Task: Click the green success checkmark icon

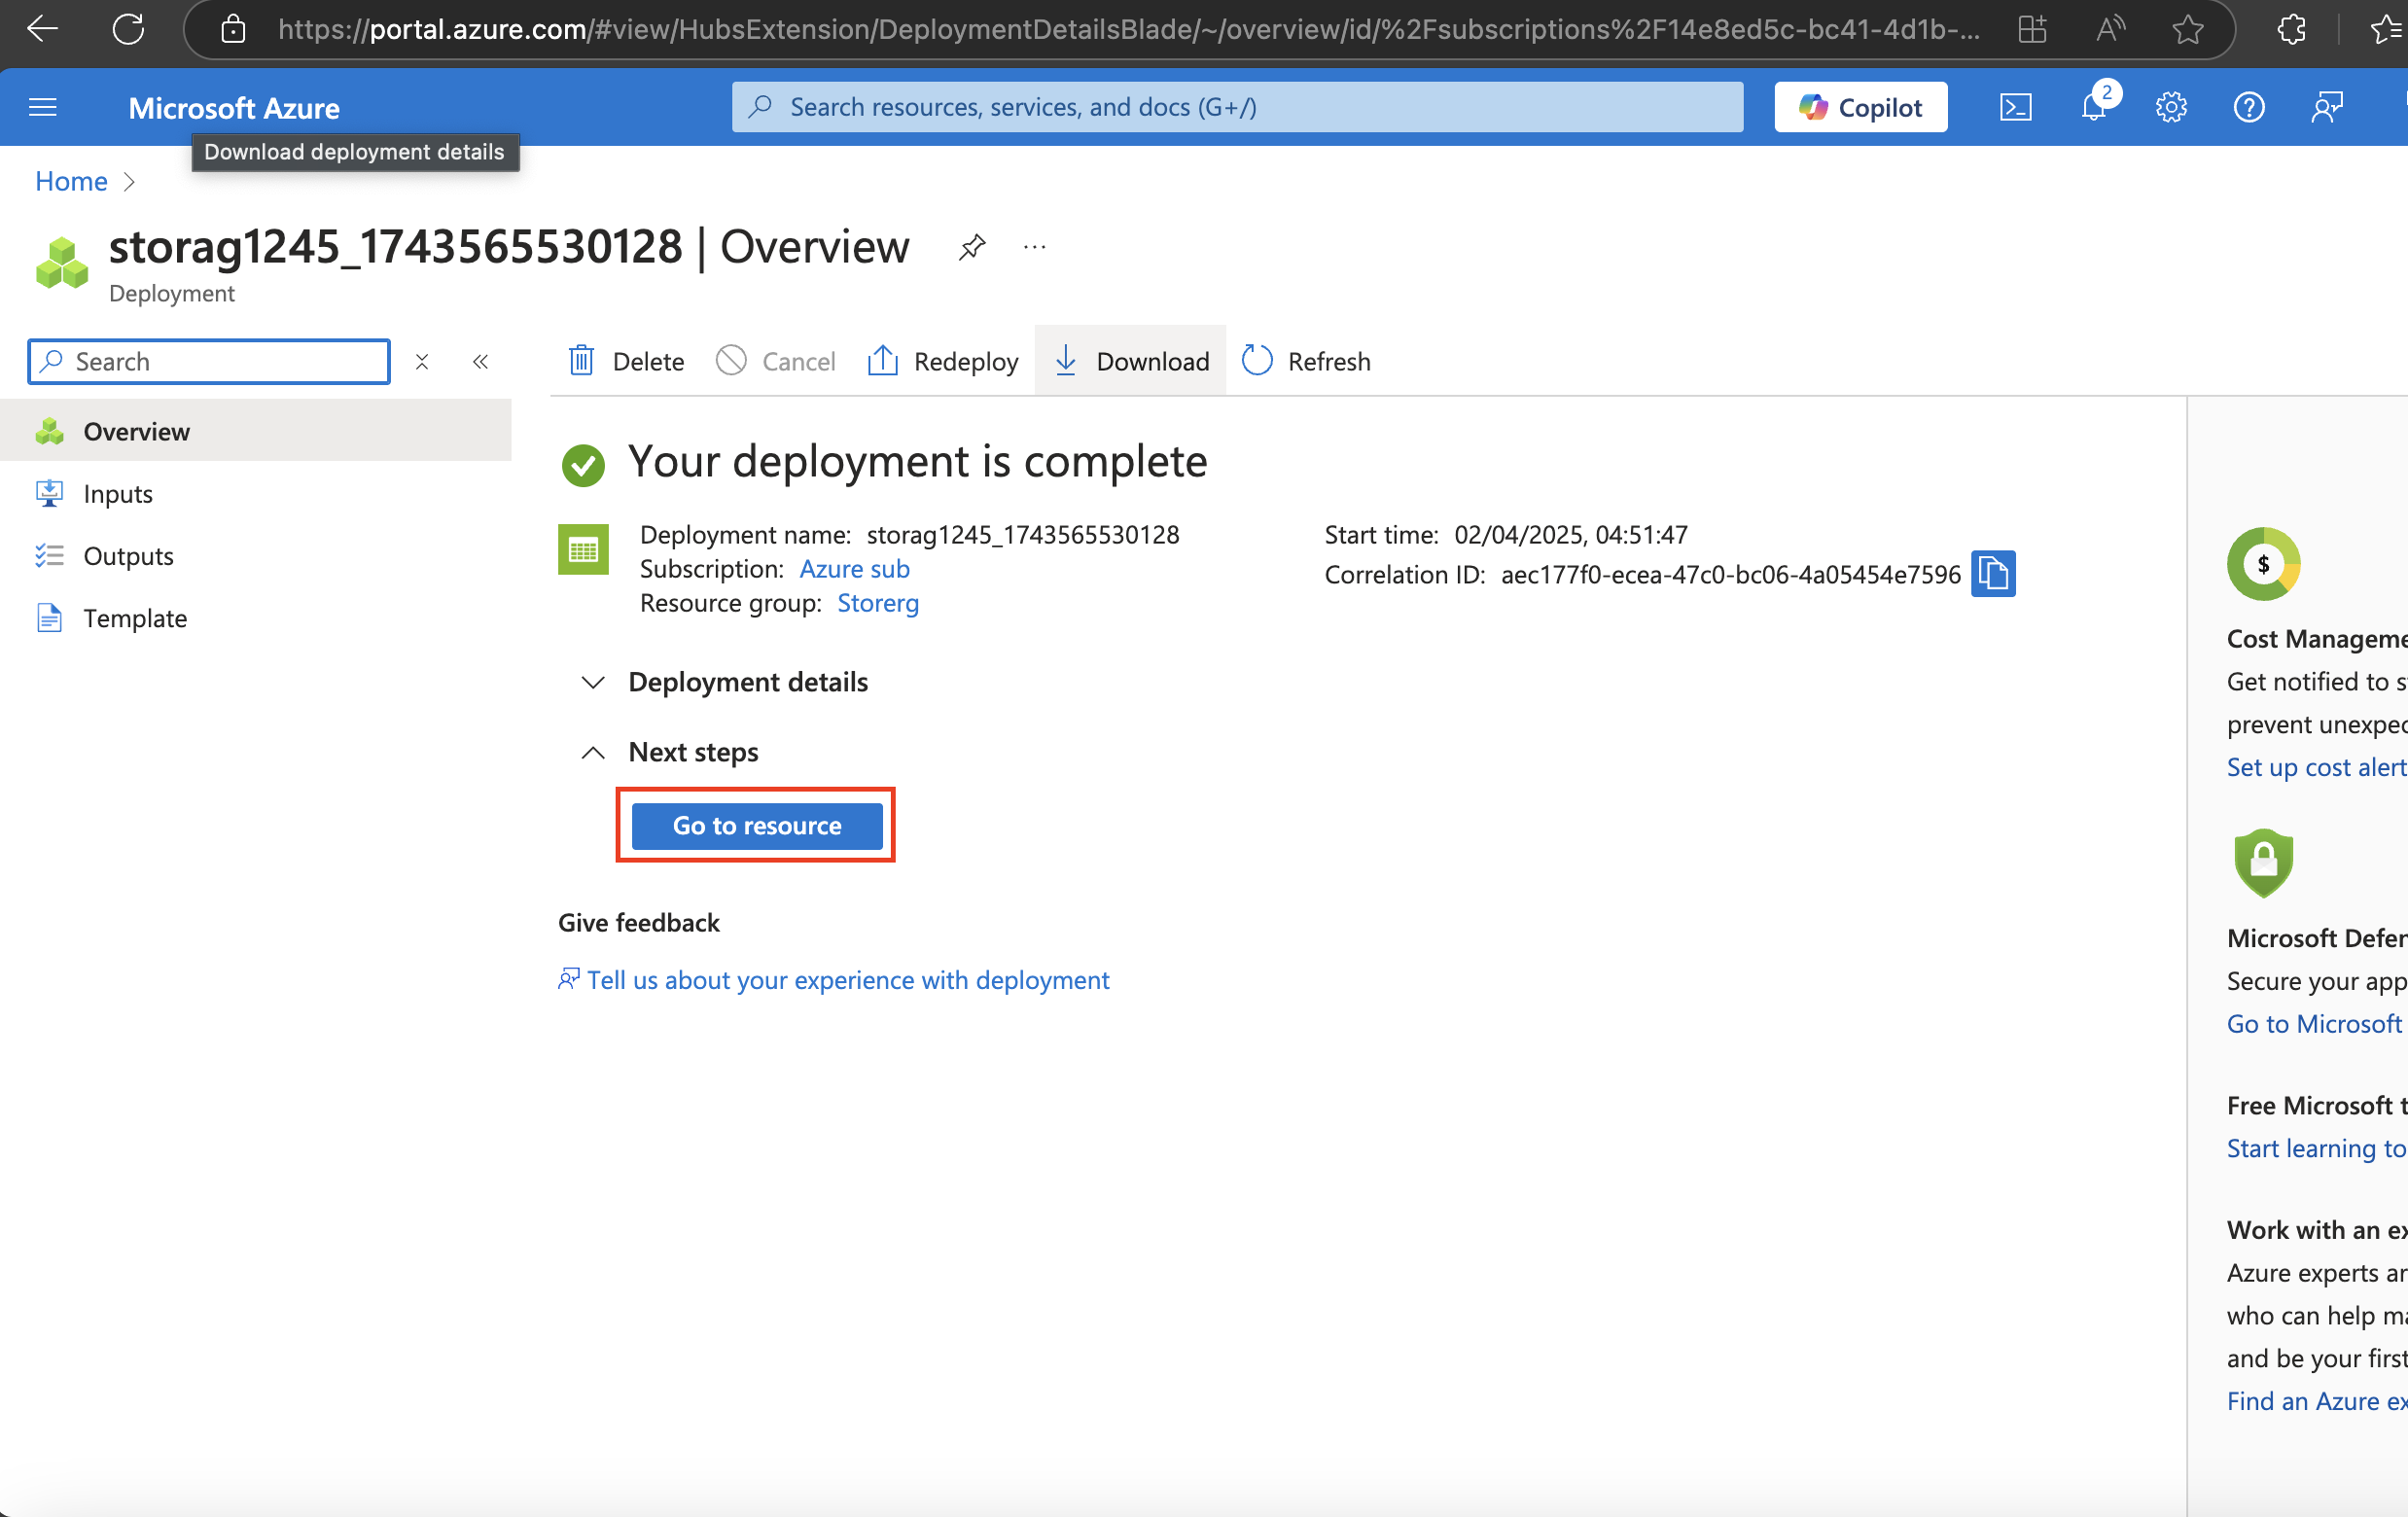Action: pos(583,465)
